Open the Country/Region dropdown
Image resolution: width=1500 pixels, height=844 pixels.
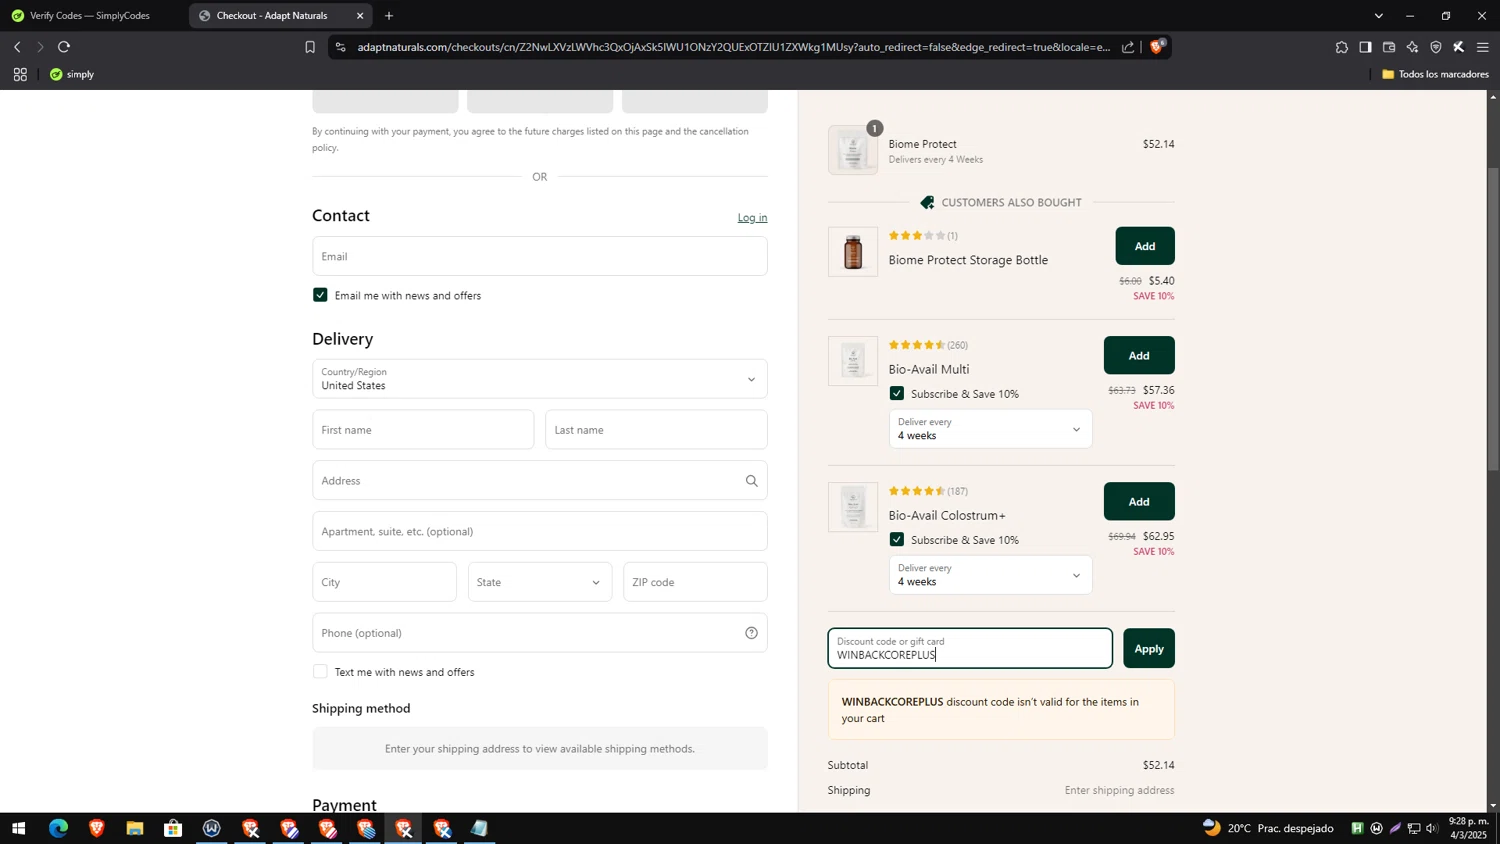pos(540,379)
